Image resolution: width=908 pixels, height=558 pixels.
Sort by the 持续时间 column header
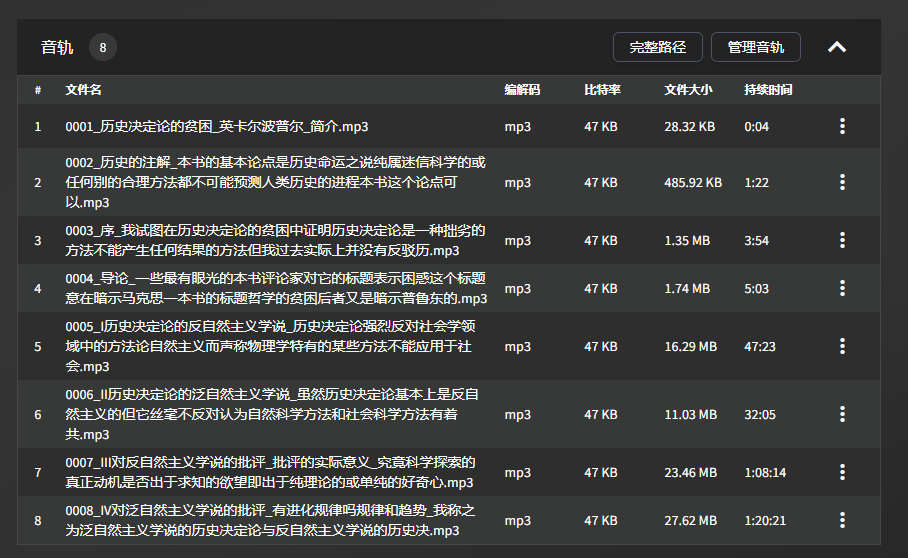768,90
